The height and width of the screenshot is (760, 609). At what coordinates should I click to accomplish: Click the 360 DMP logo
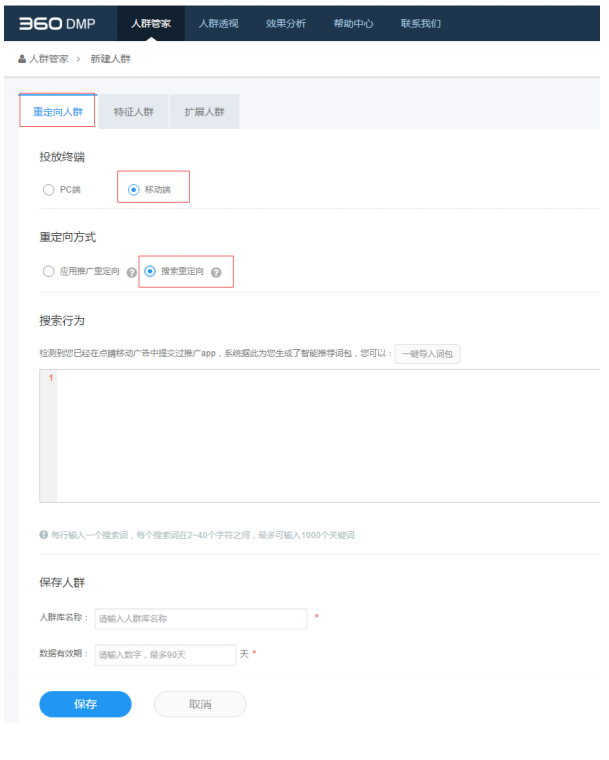[x=57, y=23]
